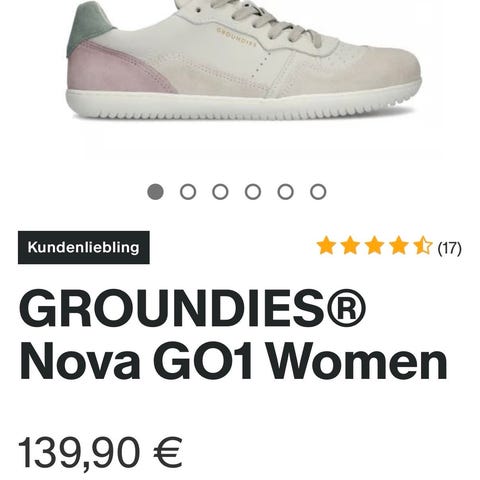
Task: Open the 17 reviews count link
Action: coord(450,248)
